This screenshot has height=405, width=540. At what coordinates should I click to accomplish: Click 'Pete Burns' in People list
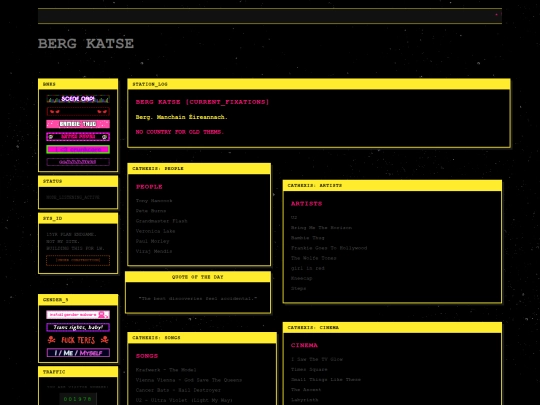coord(151,211)
